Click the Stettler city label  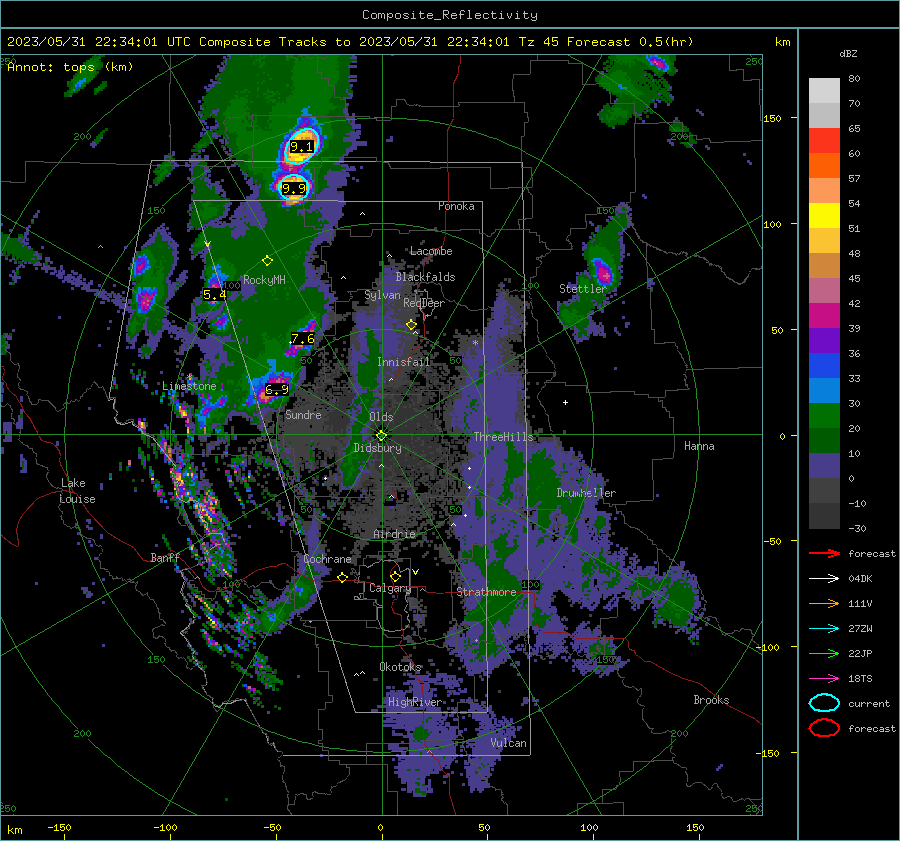click(582, 289)
